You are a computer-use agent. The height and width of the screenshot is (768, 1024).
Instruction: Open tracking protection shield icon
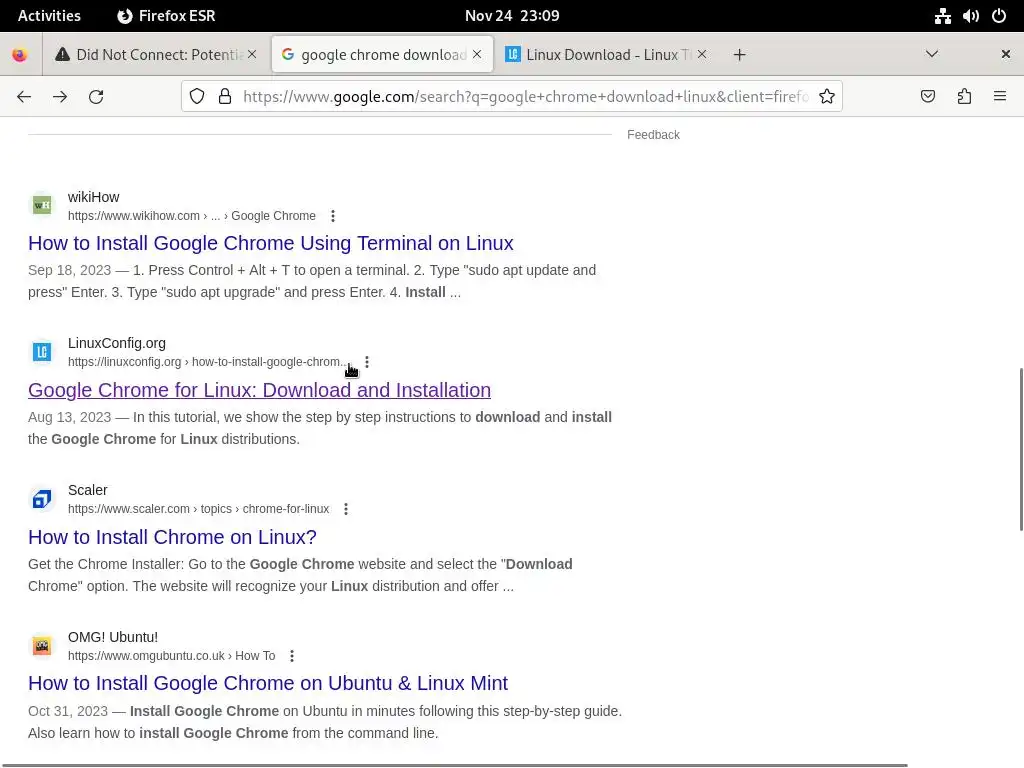point(197,97)
